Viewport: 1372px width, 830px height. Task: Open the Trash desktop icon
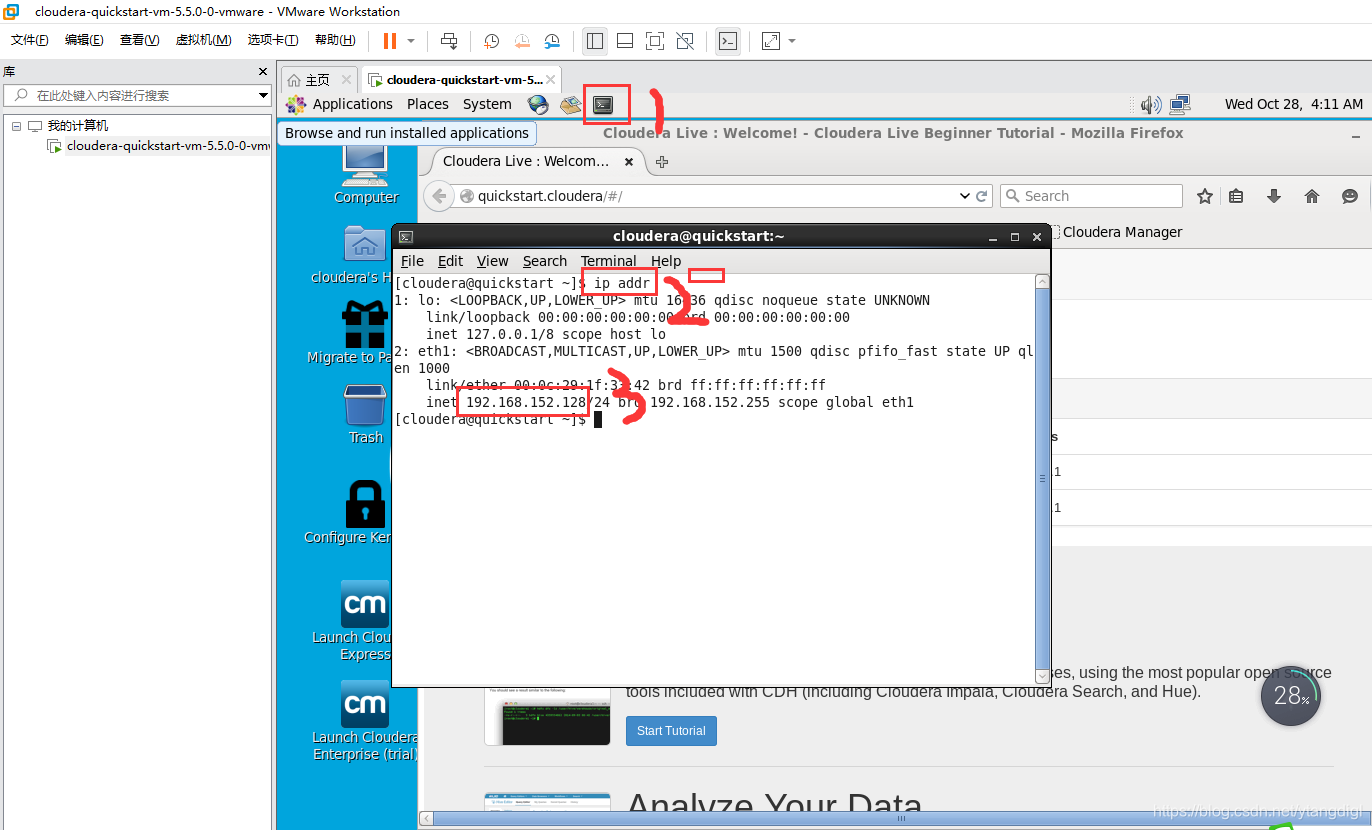click(365, 405)
